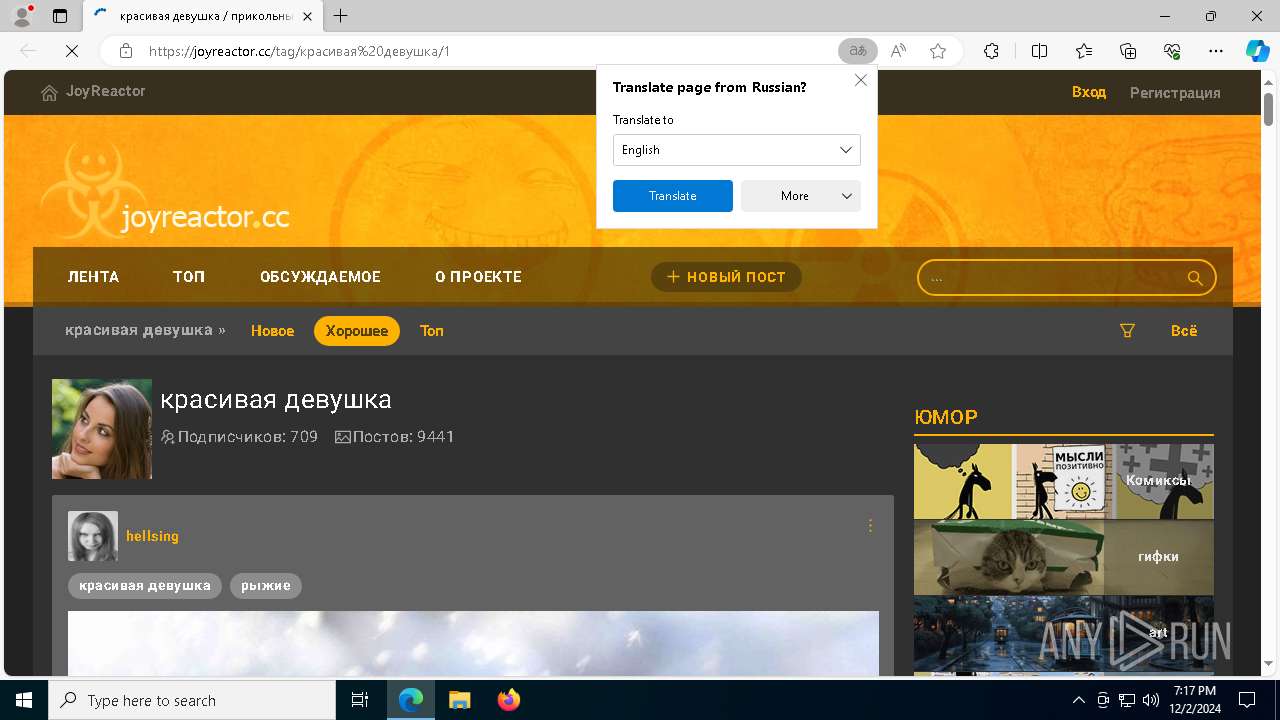Open Browser essentials icon
The height and width of the screenshot is (720, 1280).
tap(1172, 51)
